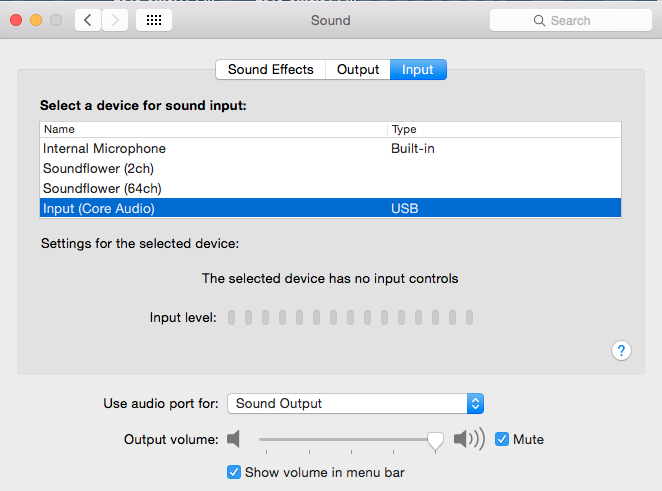662x491 pixels.
Task: Adjust the Output volume slider knob
Action: (x=435, y=439)
